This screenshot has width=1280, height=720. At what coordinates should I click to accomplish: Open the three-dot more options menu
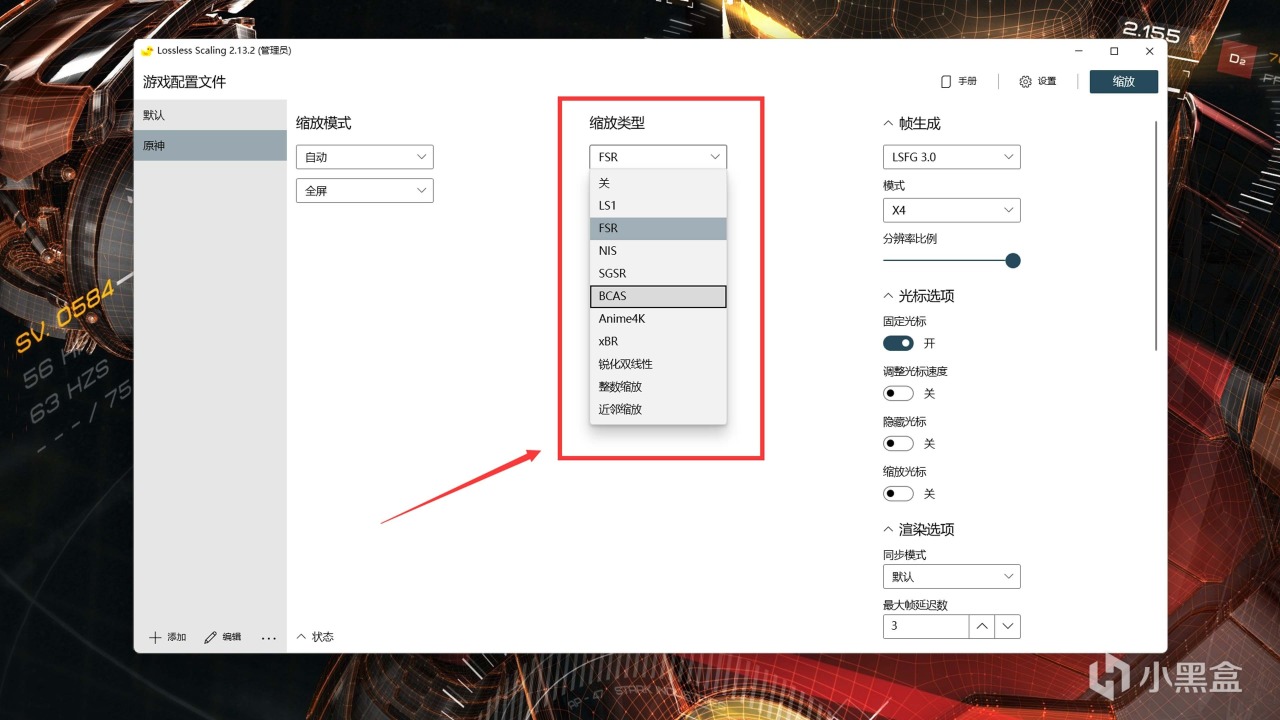click(268, 637)
